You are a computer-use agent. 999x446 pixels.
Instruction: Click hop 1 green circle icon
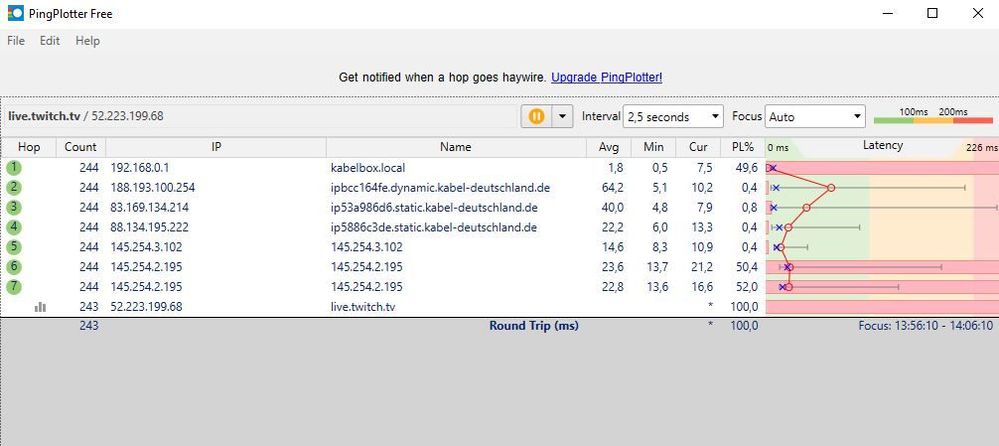pos(14,168)
